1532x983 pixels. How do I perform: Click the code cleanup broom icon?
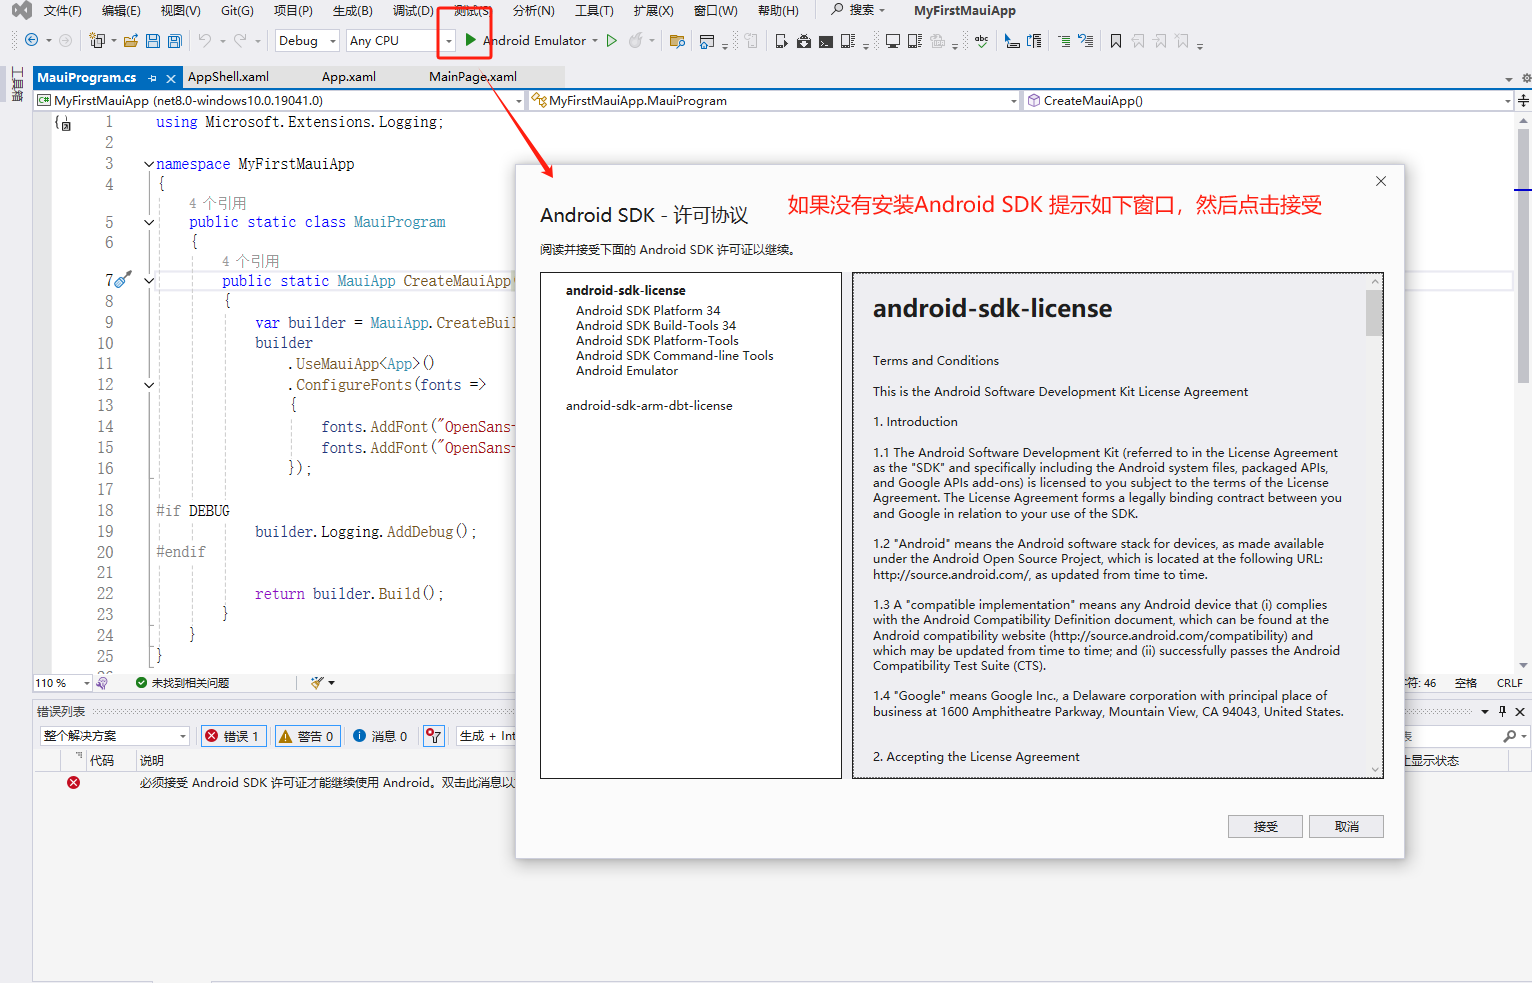coord(317,683)
